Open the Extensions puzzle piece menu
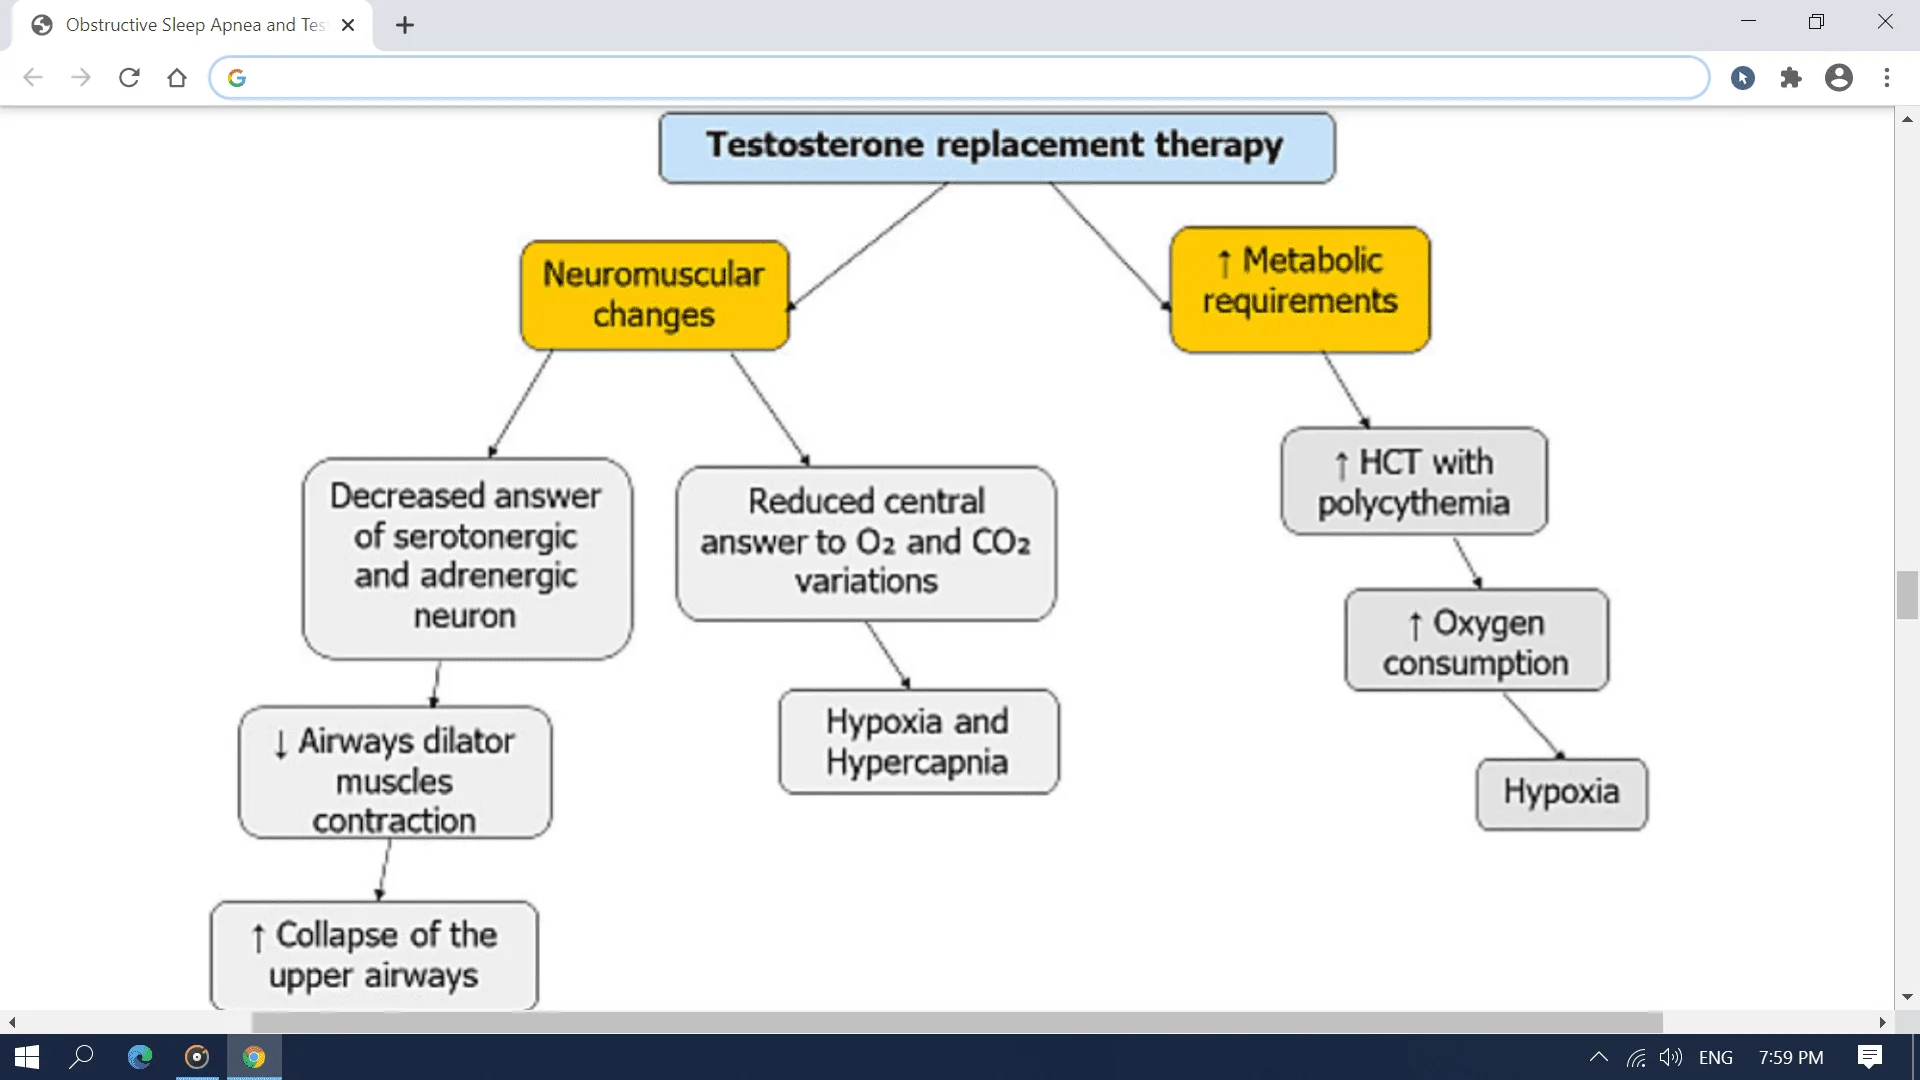This screenshot has height=1080, width=1920. [x=1791, y=78]
